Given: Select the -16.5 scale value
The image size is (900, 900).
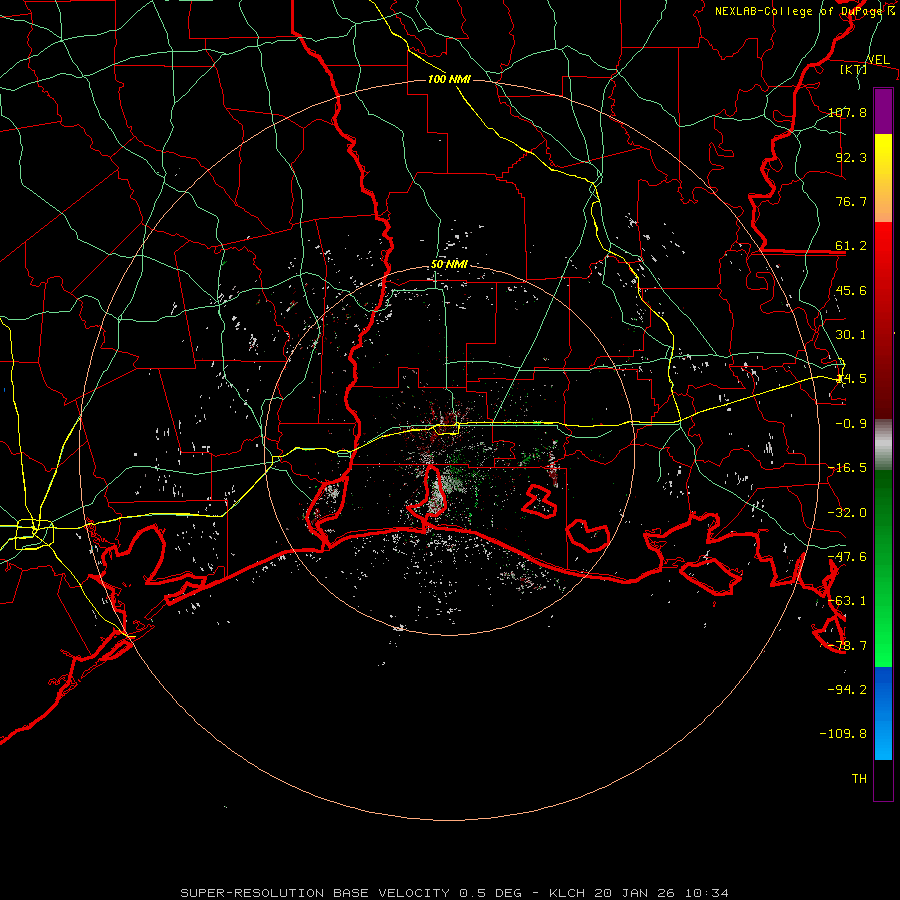Looking at the screenshot, I should coord(847,468).
